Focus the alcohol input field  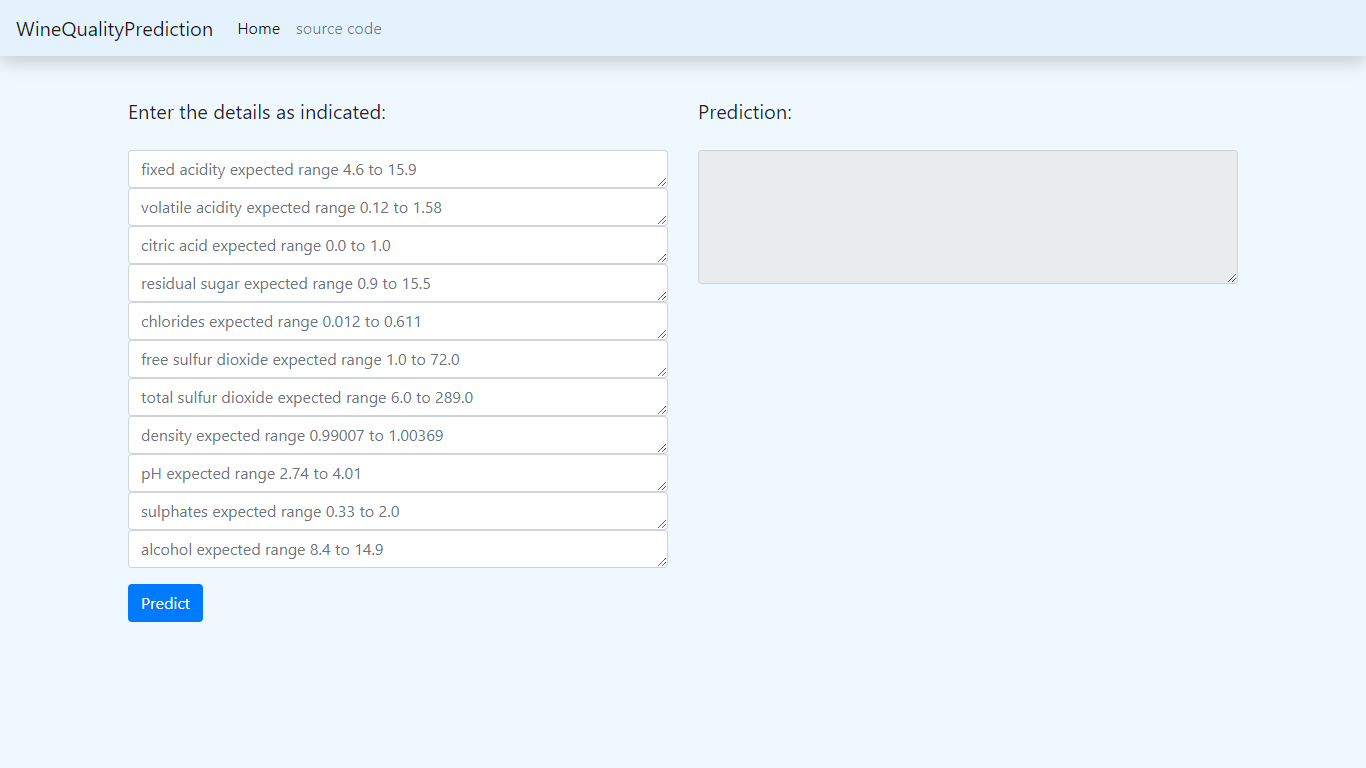click(x=398, y=549)
